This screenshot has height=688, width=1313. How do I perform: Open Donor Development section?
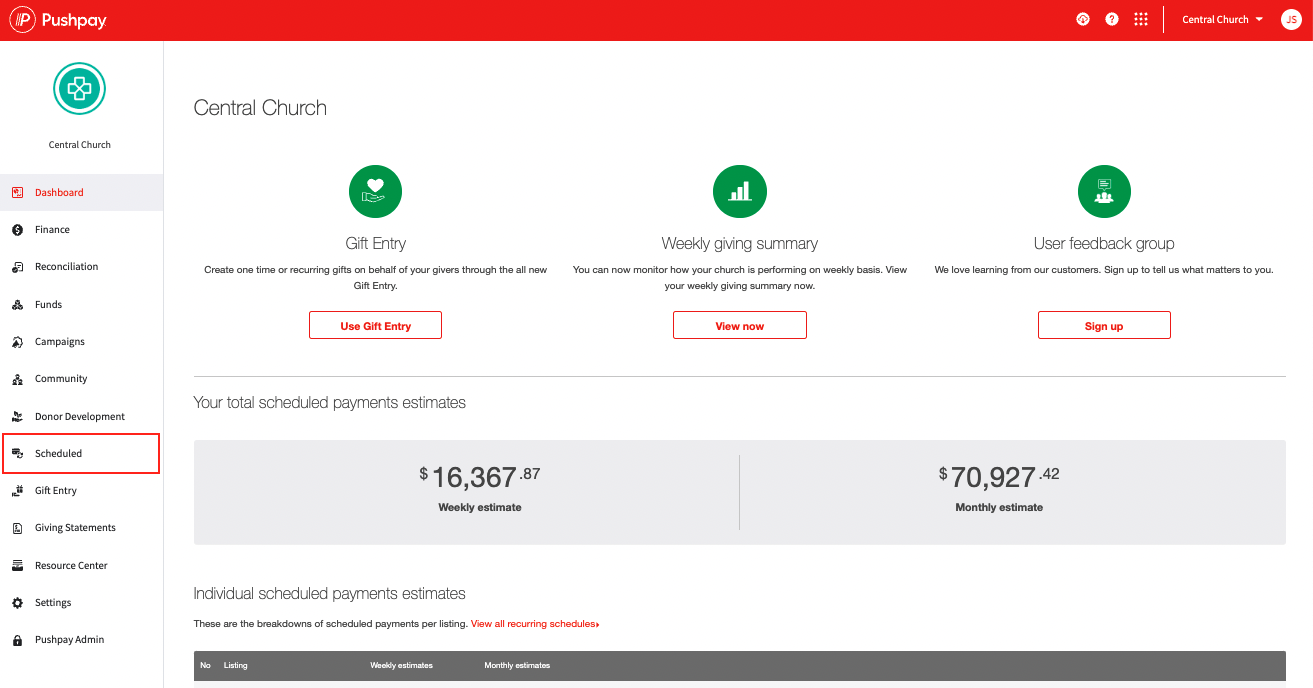pos(79,417)
